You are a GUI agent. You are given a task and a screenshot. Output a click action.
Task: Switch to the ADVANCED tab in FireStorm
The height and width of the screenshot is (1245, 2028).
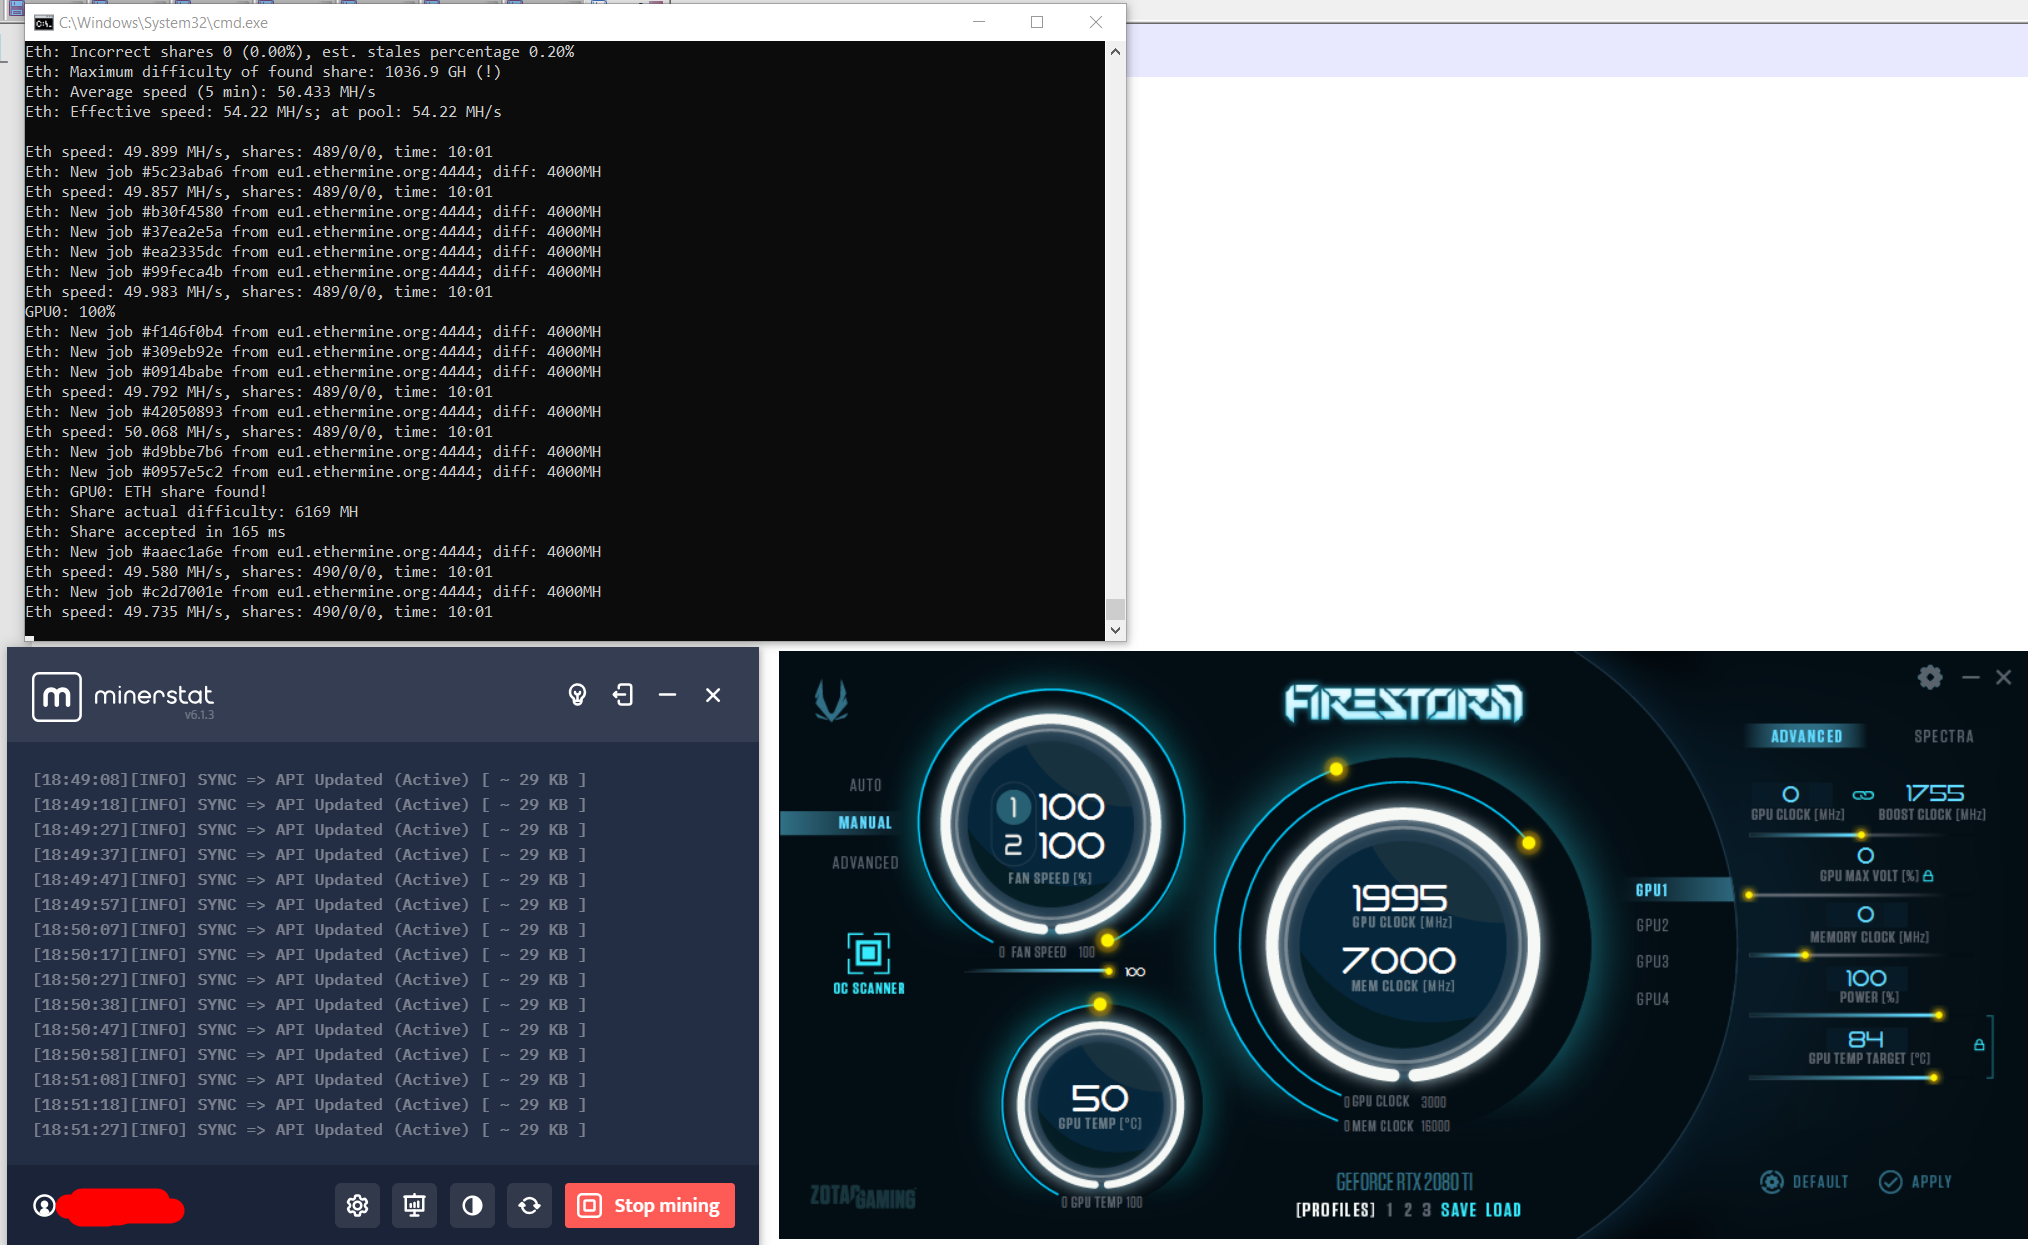tap(1806, 736)
